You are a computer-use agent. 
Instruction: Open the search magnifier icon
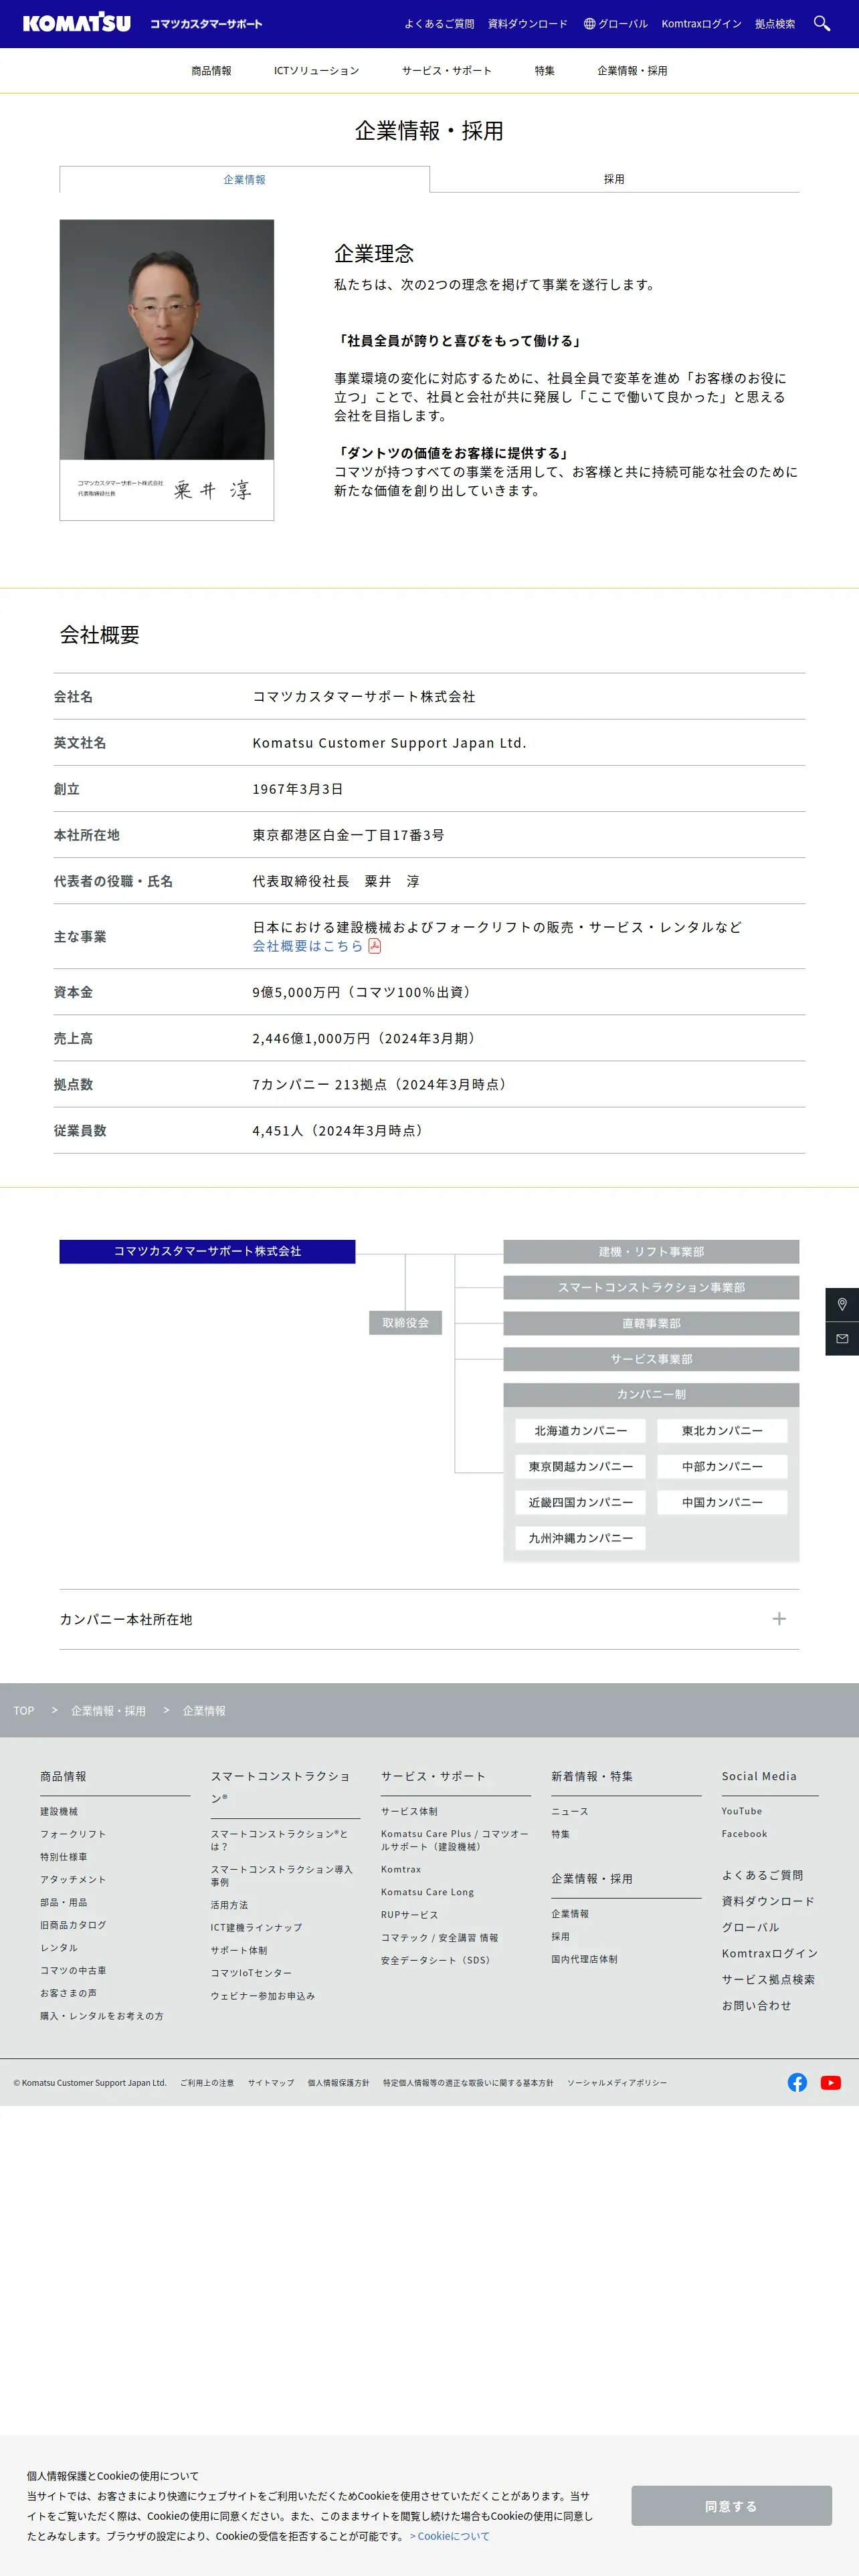pos(821,23)
